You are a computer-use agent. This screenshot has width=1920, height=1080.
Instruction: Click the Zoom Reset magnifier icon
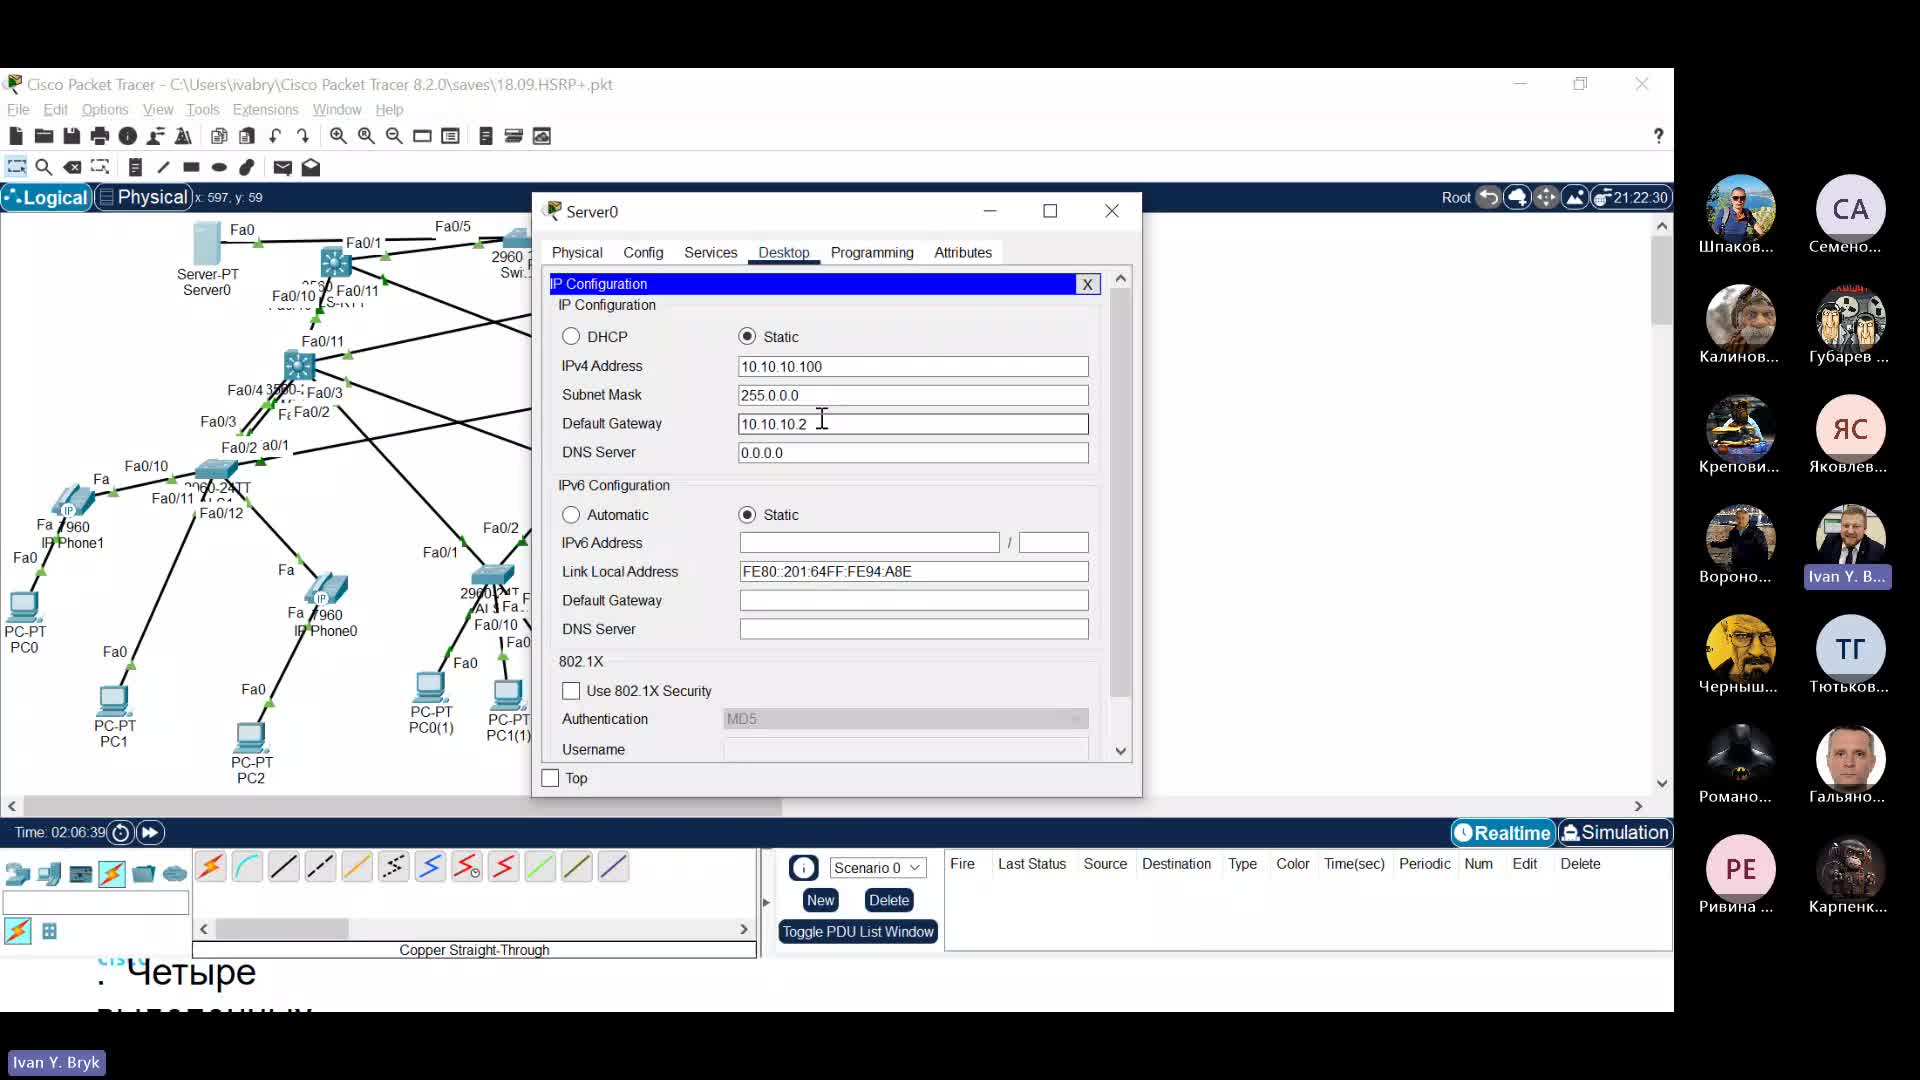click(366, 136)
